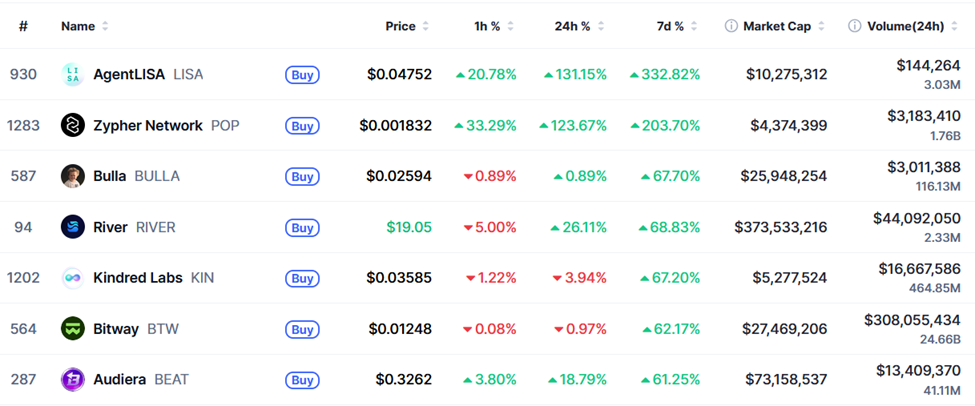Click the Zypher Network coin logo
The height and width of the screenshot is (406, 975).
72,125
